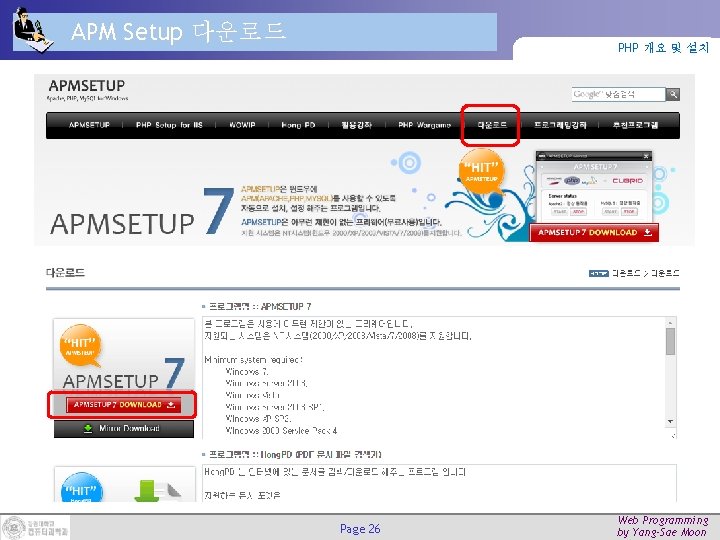Open the APMSETUP menu item
This screenshot has width=720, height=540.
(89, 125)
